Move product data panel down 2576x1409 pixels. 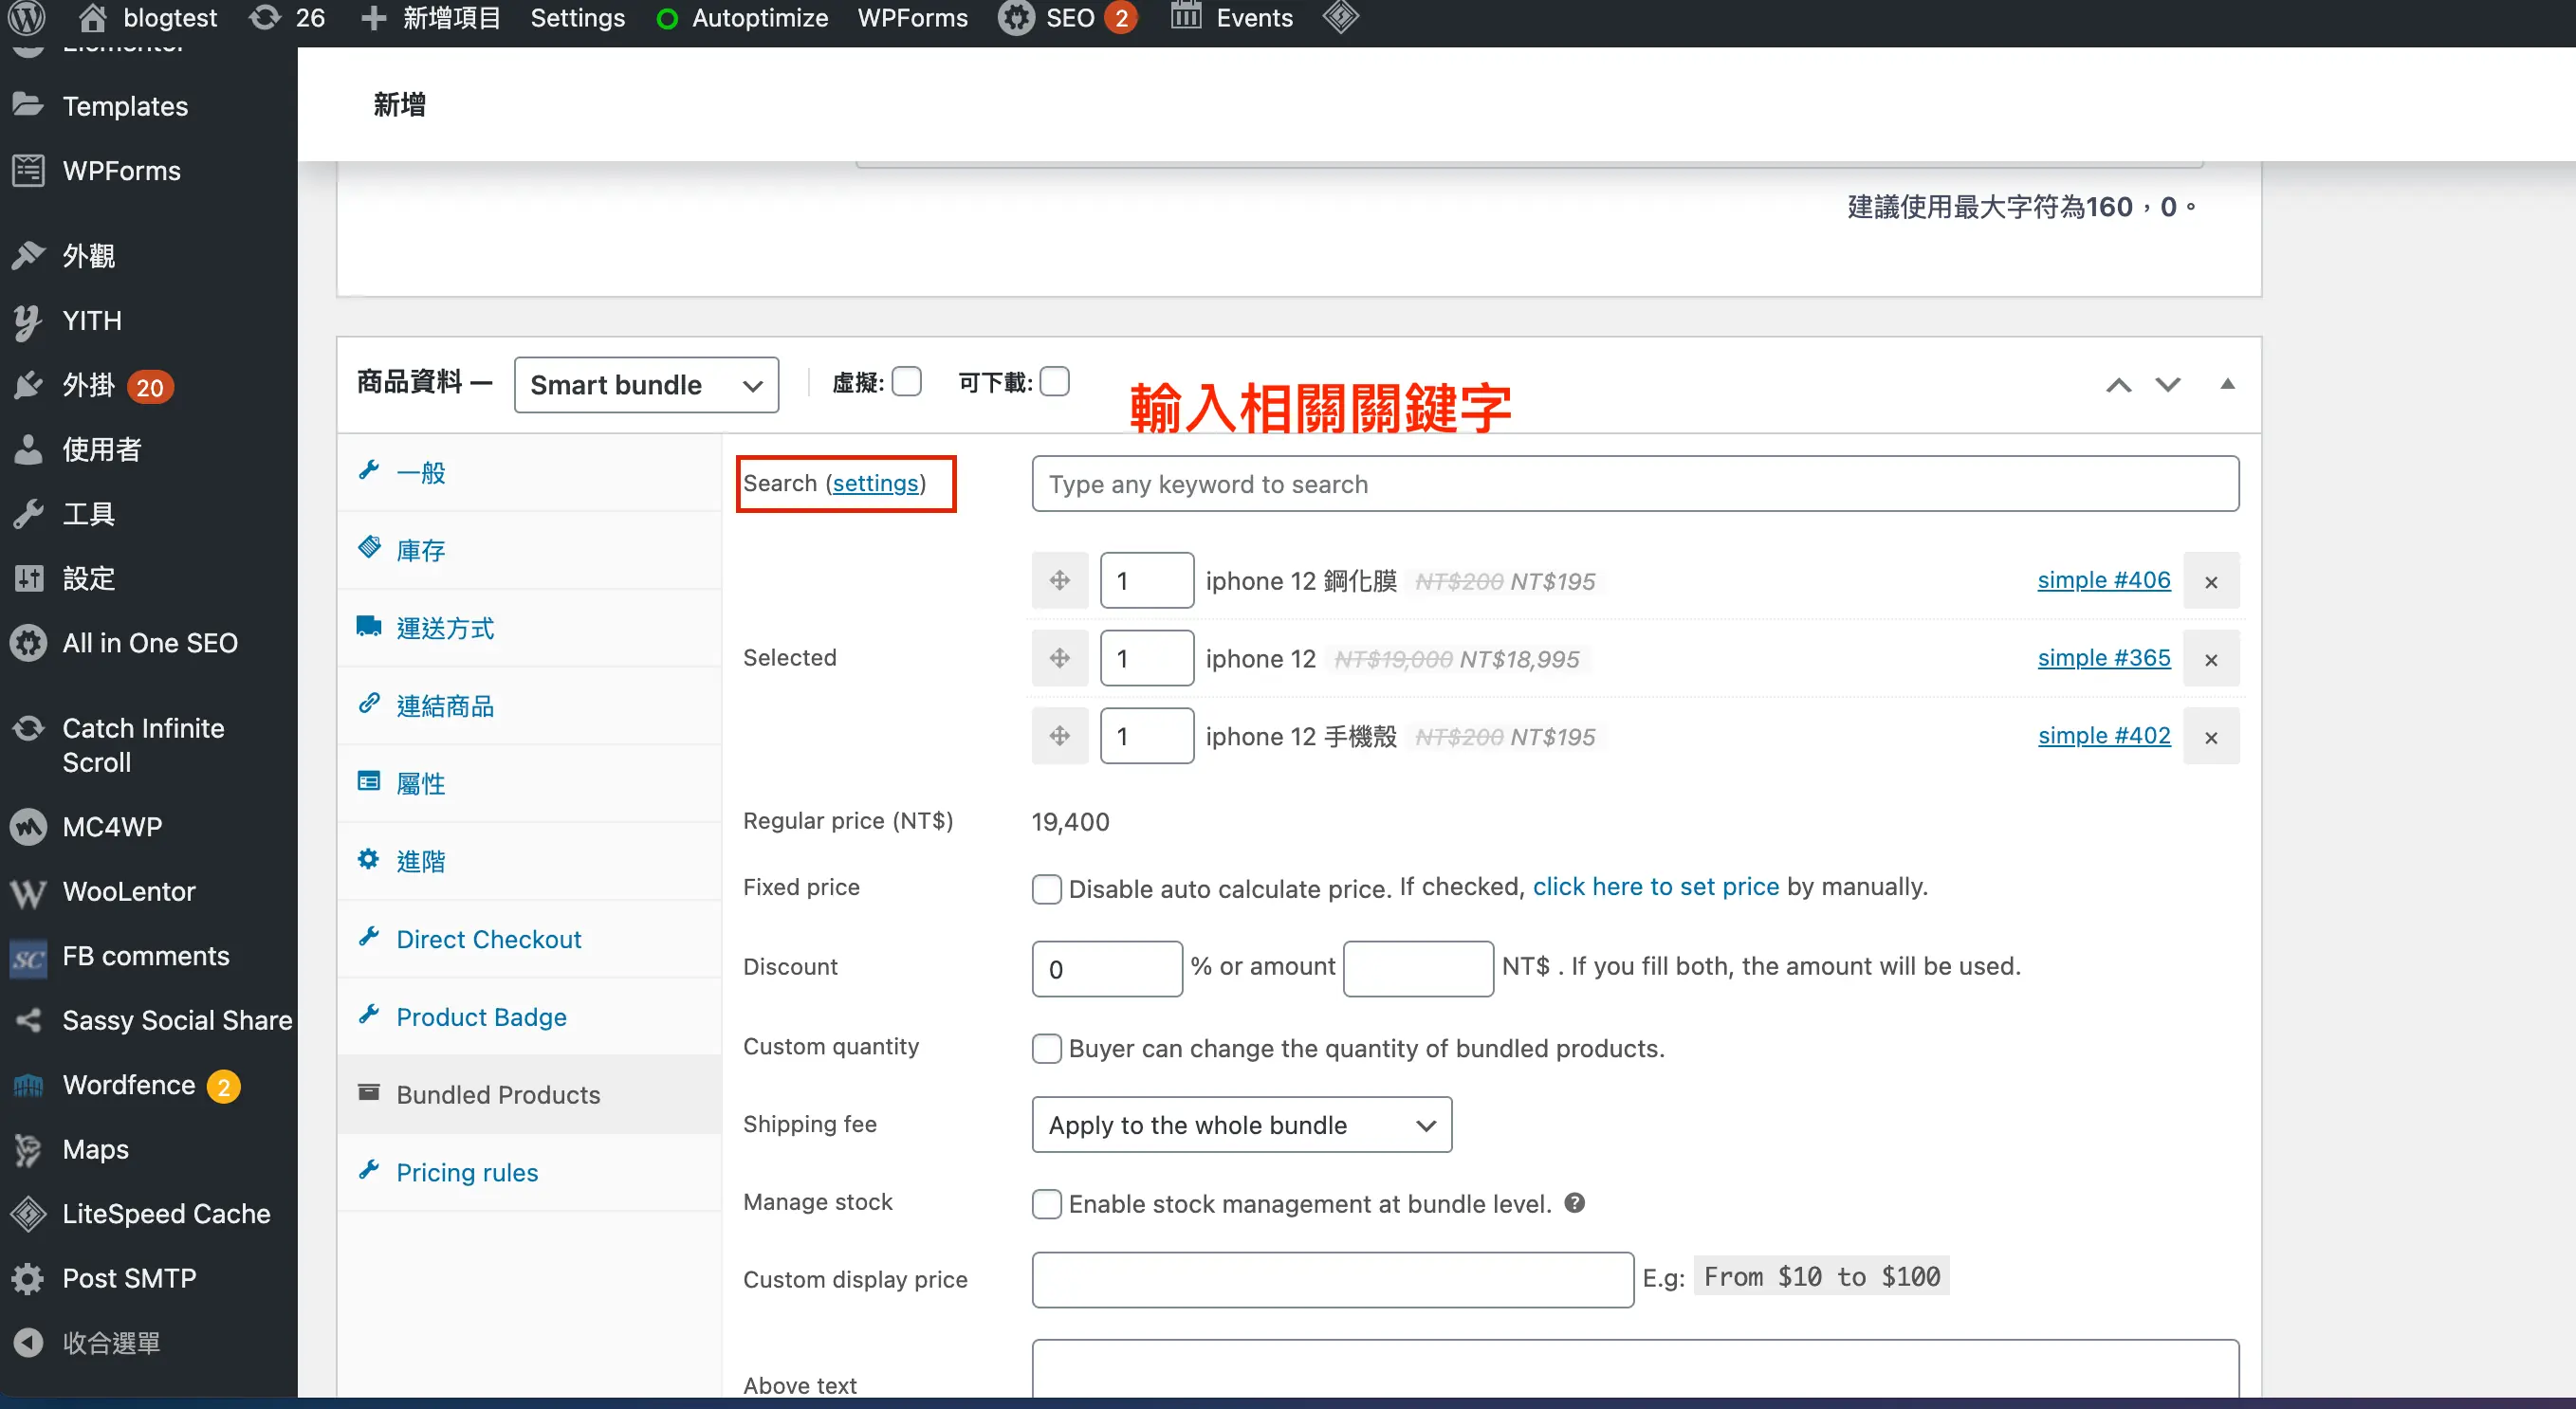pyautogui.click(x=2168, y=385)
